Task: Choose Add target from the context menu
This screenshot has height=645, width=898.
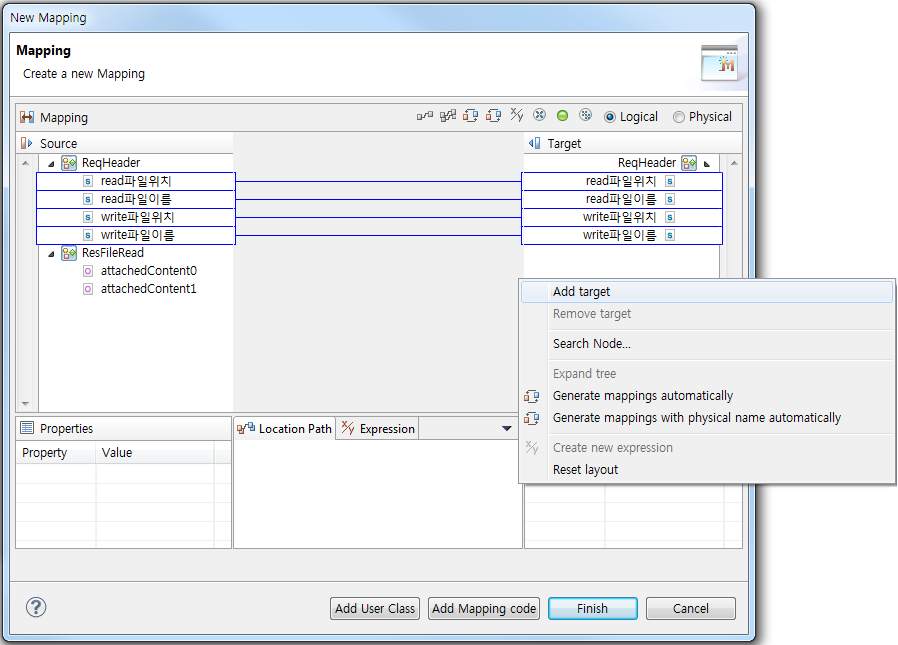Action: coord(580,290)
